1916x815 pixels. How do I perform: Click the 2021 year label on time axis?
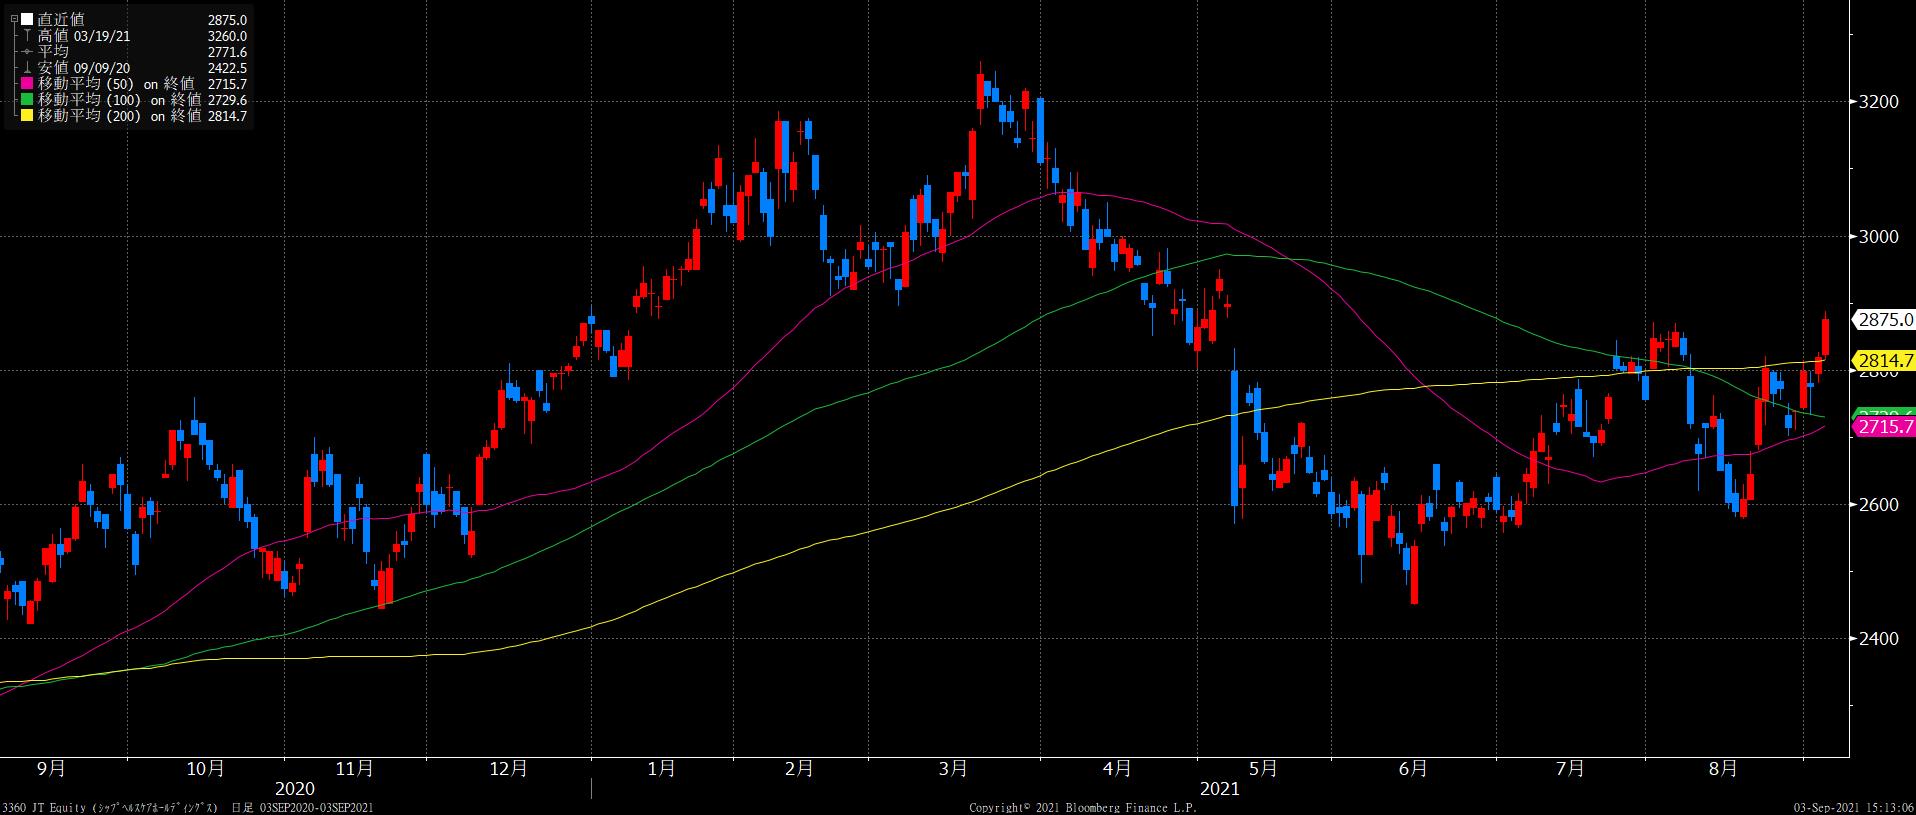pos(1219,789)
